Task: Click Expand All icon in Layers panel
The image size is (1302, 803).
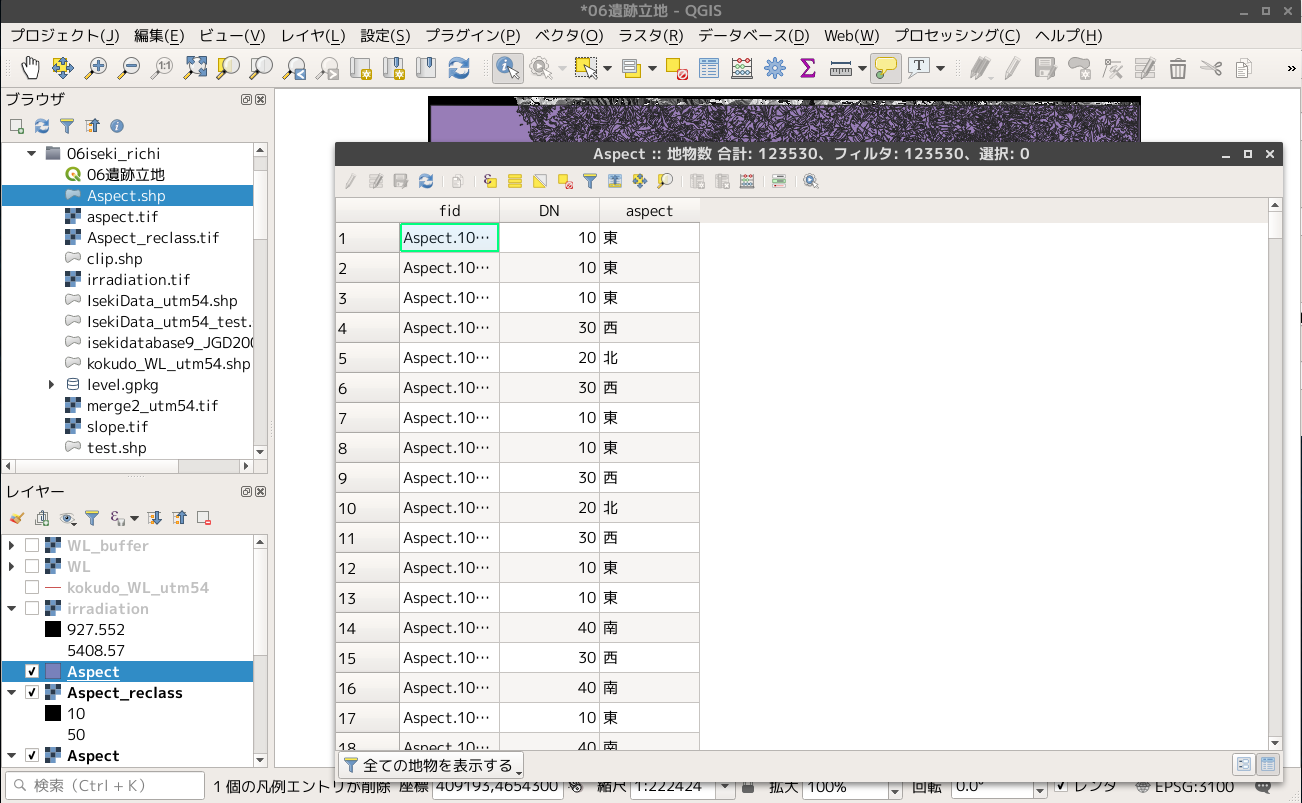Action: [155, 518]
